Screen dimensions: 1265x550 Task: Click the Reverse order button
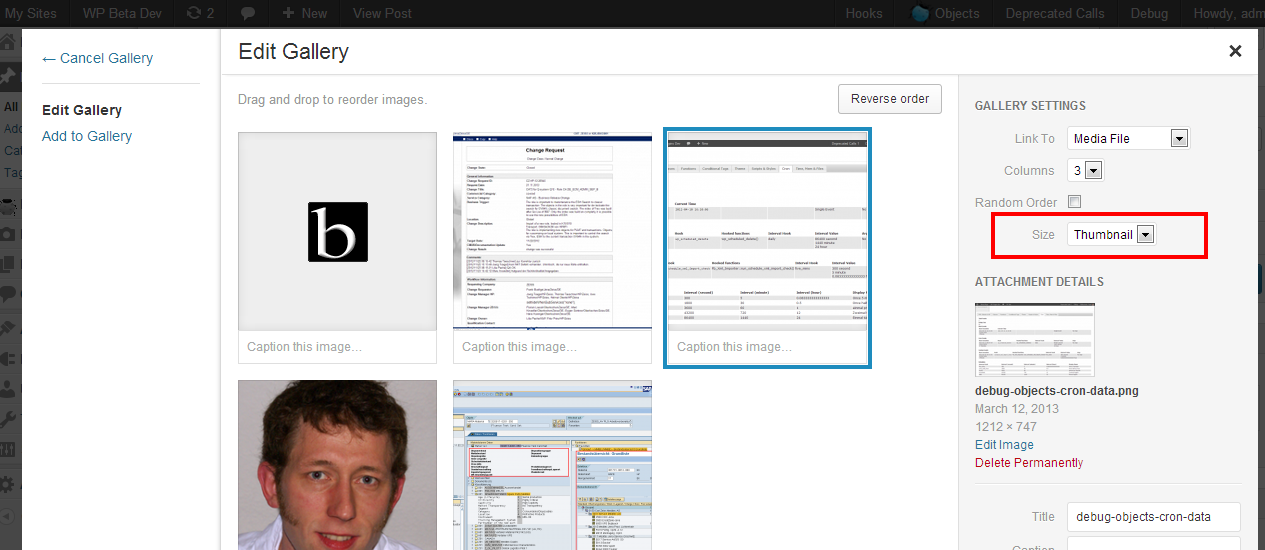(890, 99)
